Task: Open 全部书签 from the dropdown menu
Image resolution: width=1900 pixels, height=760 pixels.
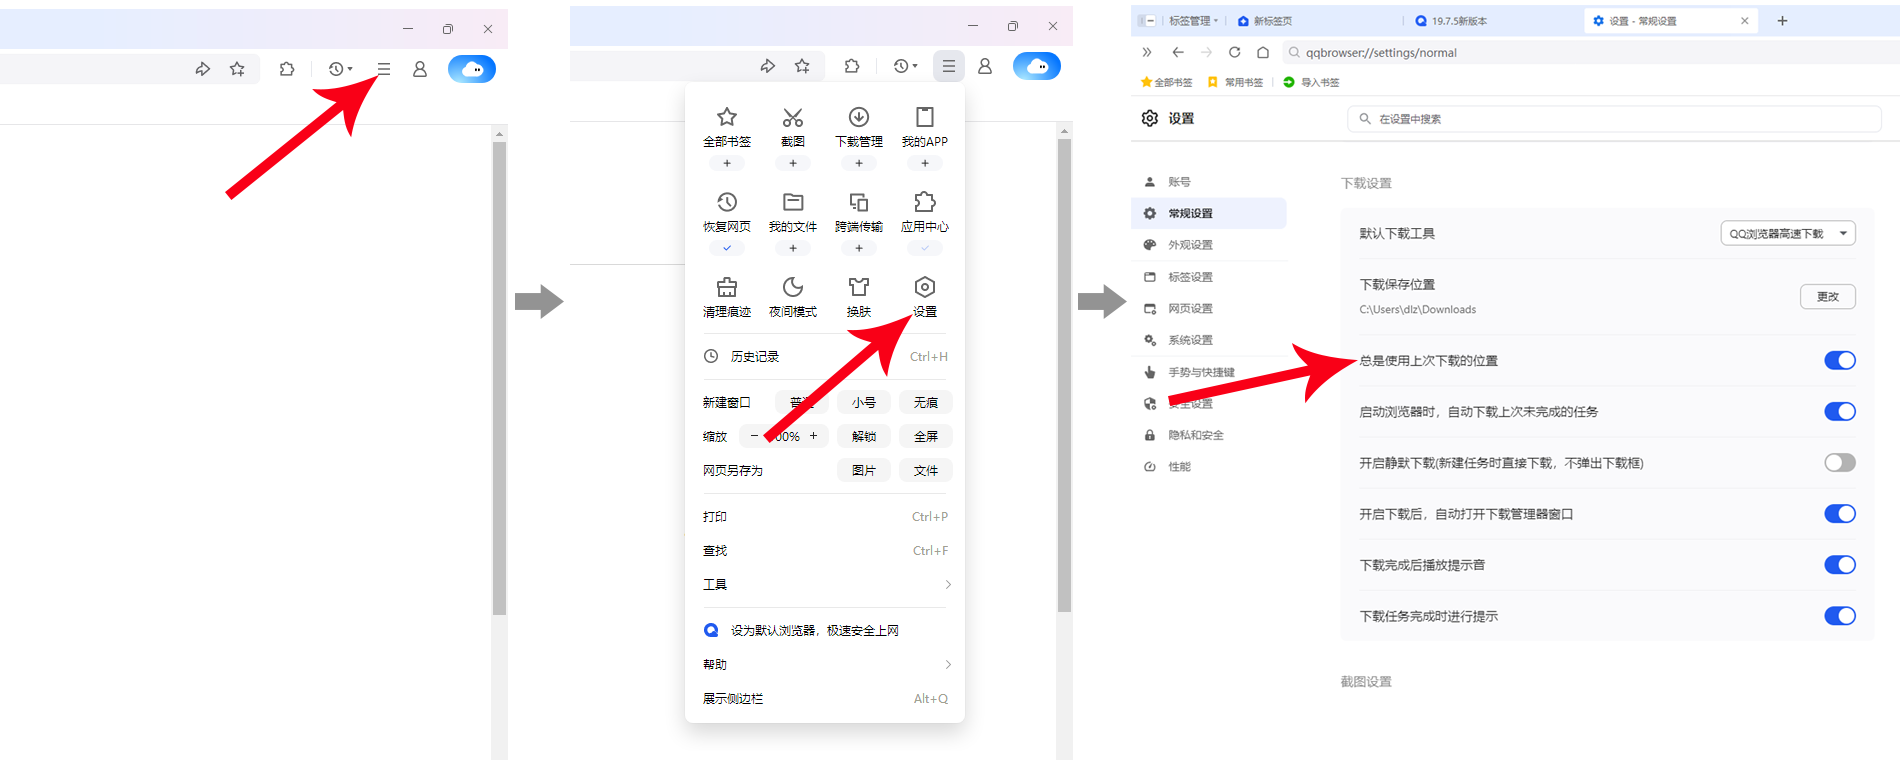Action: pyautogui.click(x=727, y=127)
